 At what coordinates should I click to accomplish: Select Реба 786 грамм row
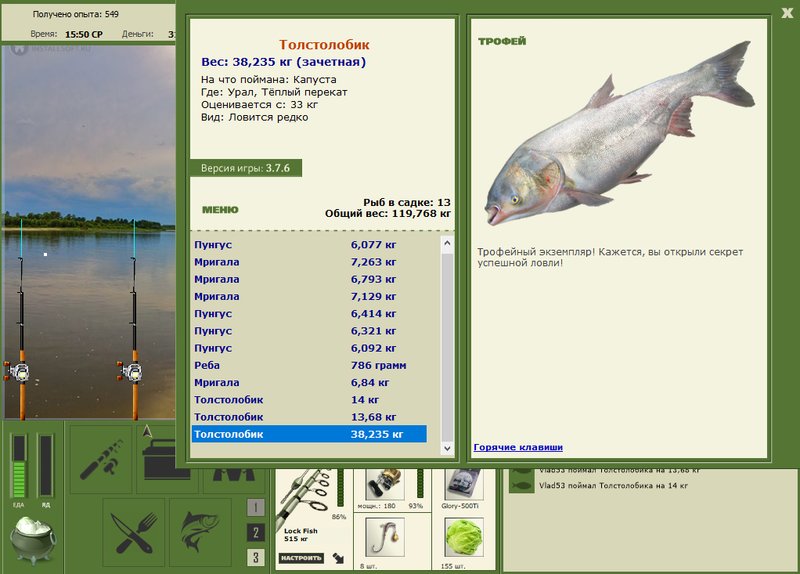pos(310,365)
